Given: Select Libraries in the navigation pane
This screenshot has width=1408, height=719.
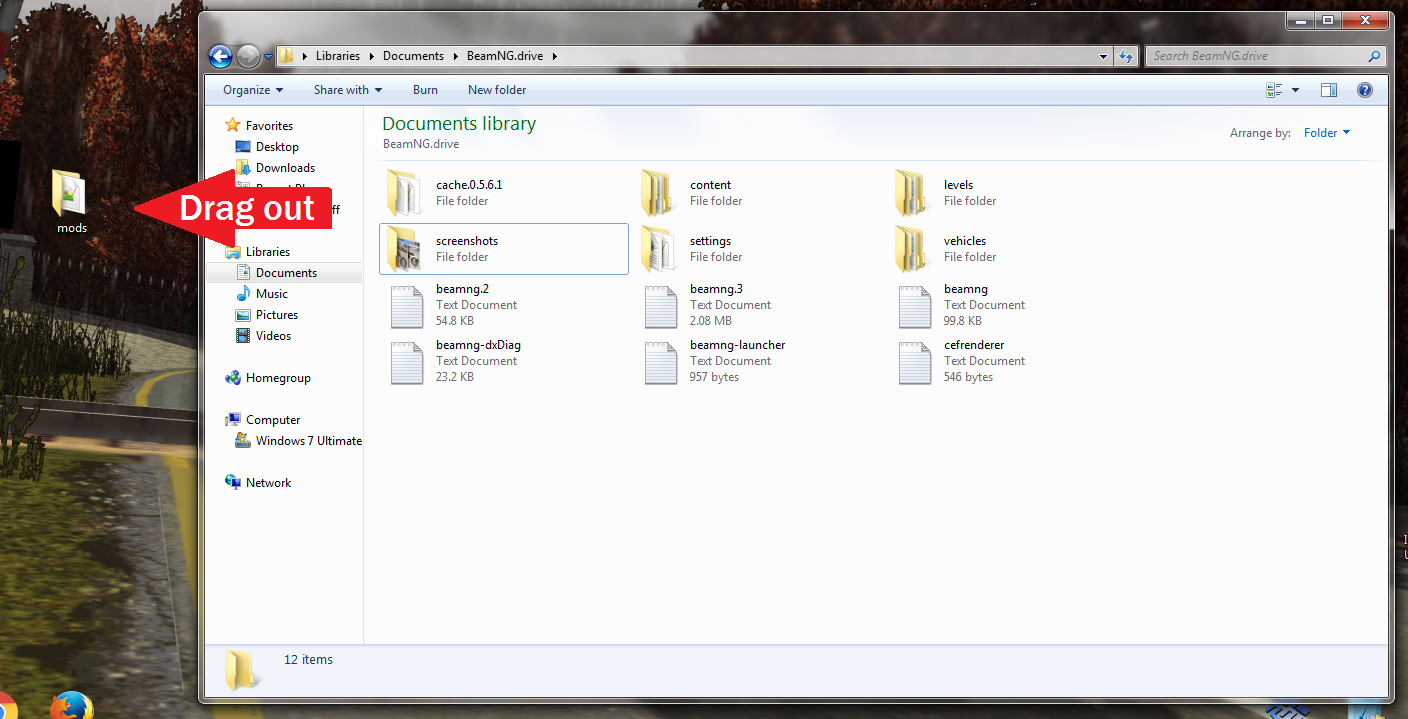Looking at the screenshot, I should click(x=268, y=252).
